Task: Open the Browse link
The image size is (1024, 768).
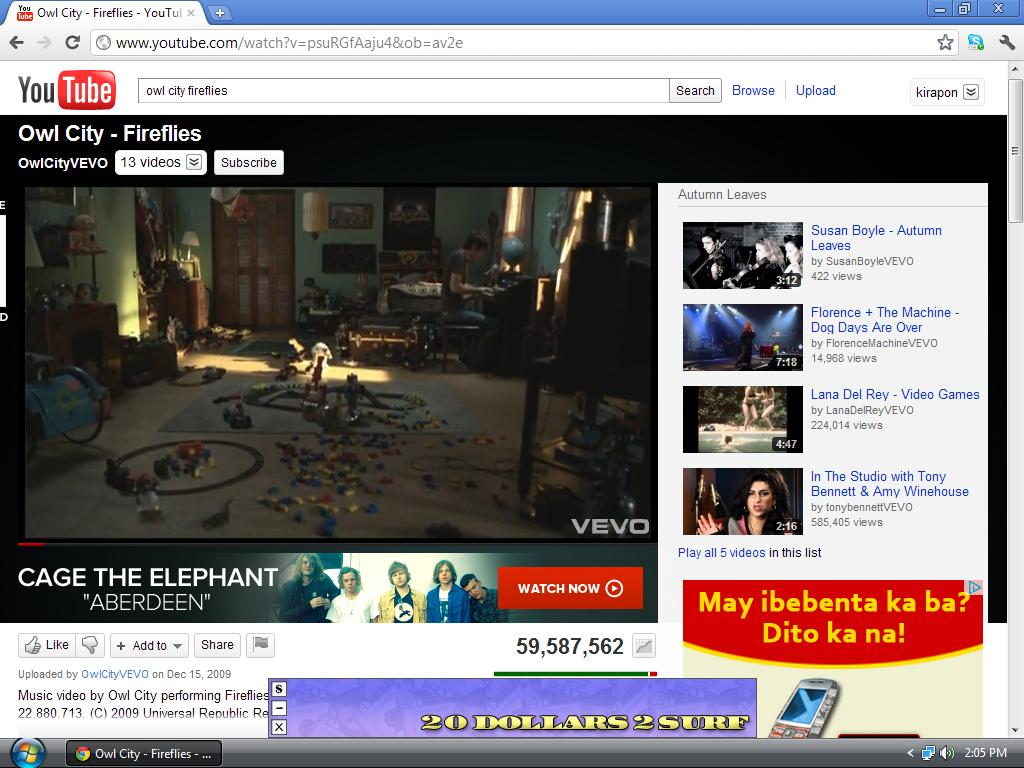Action: [753, 91]
